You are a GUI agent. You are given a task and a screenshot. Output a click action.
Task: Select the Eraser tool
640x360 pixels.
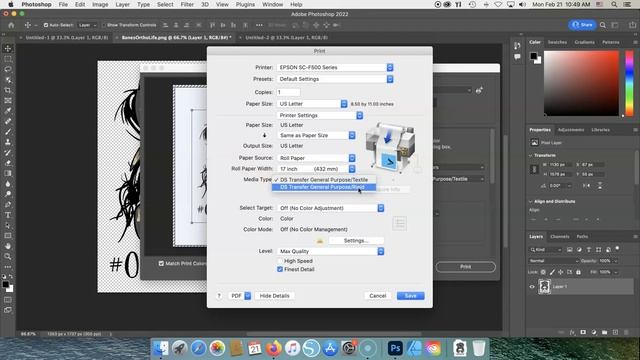(8, 163)
